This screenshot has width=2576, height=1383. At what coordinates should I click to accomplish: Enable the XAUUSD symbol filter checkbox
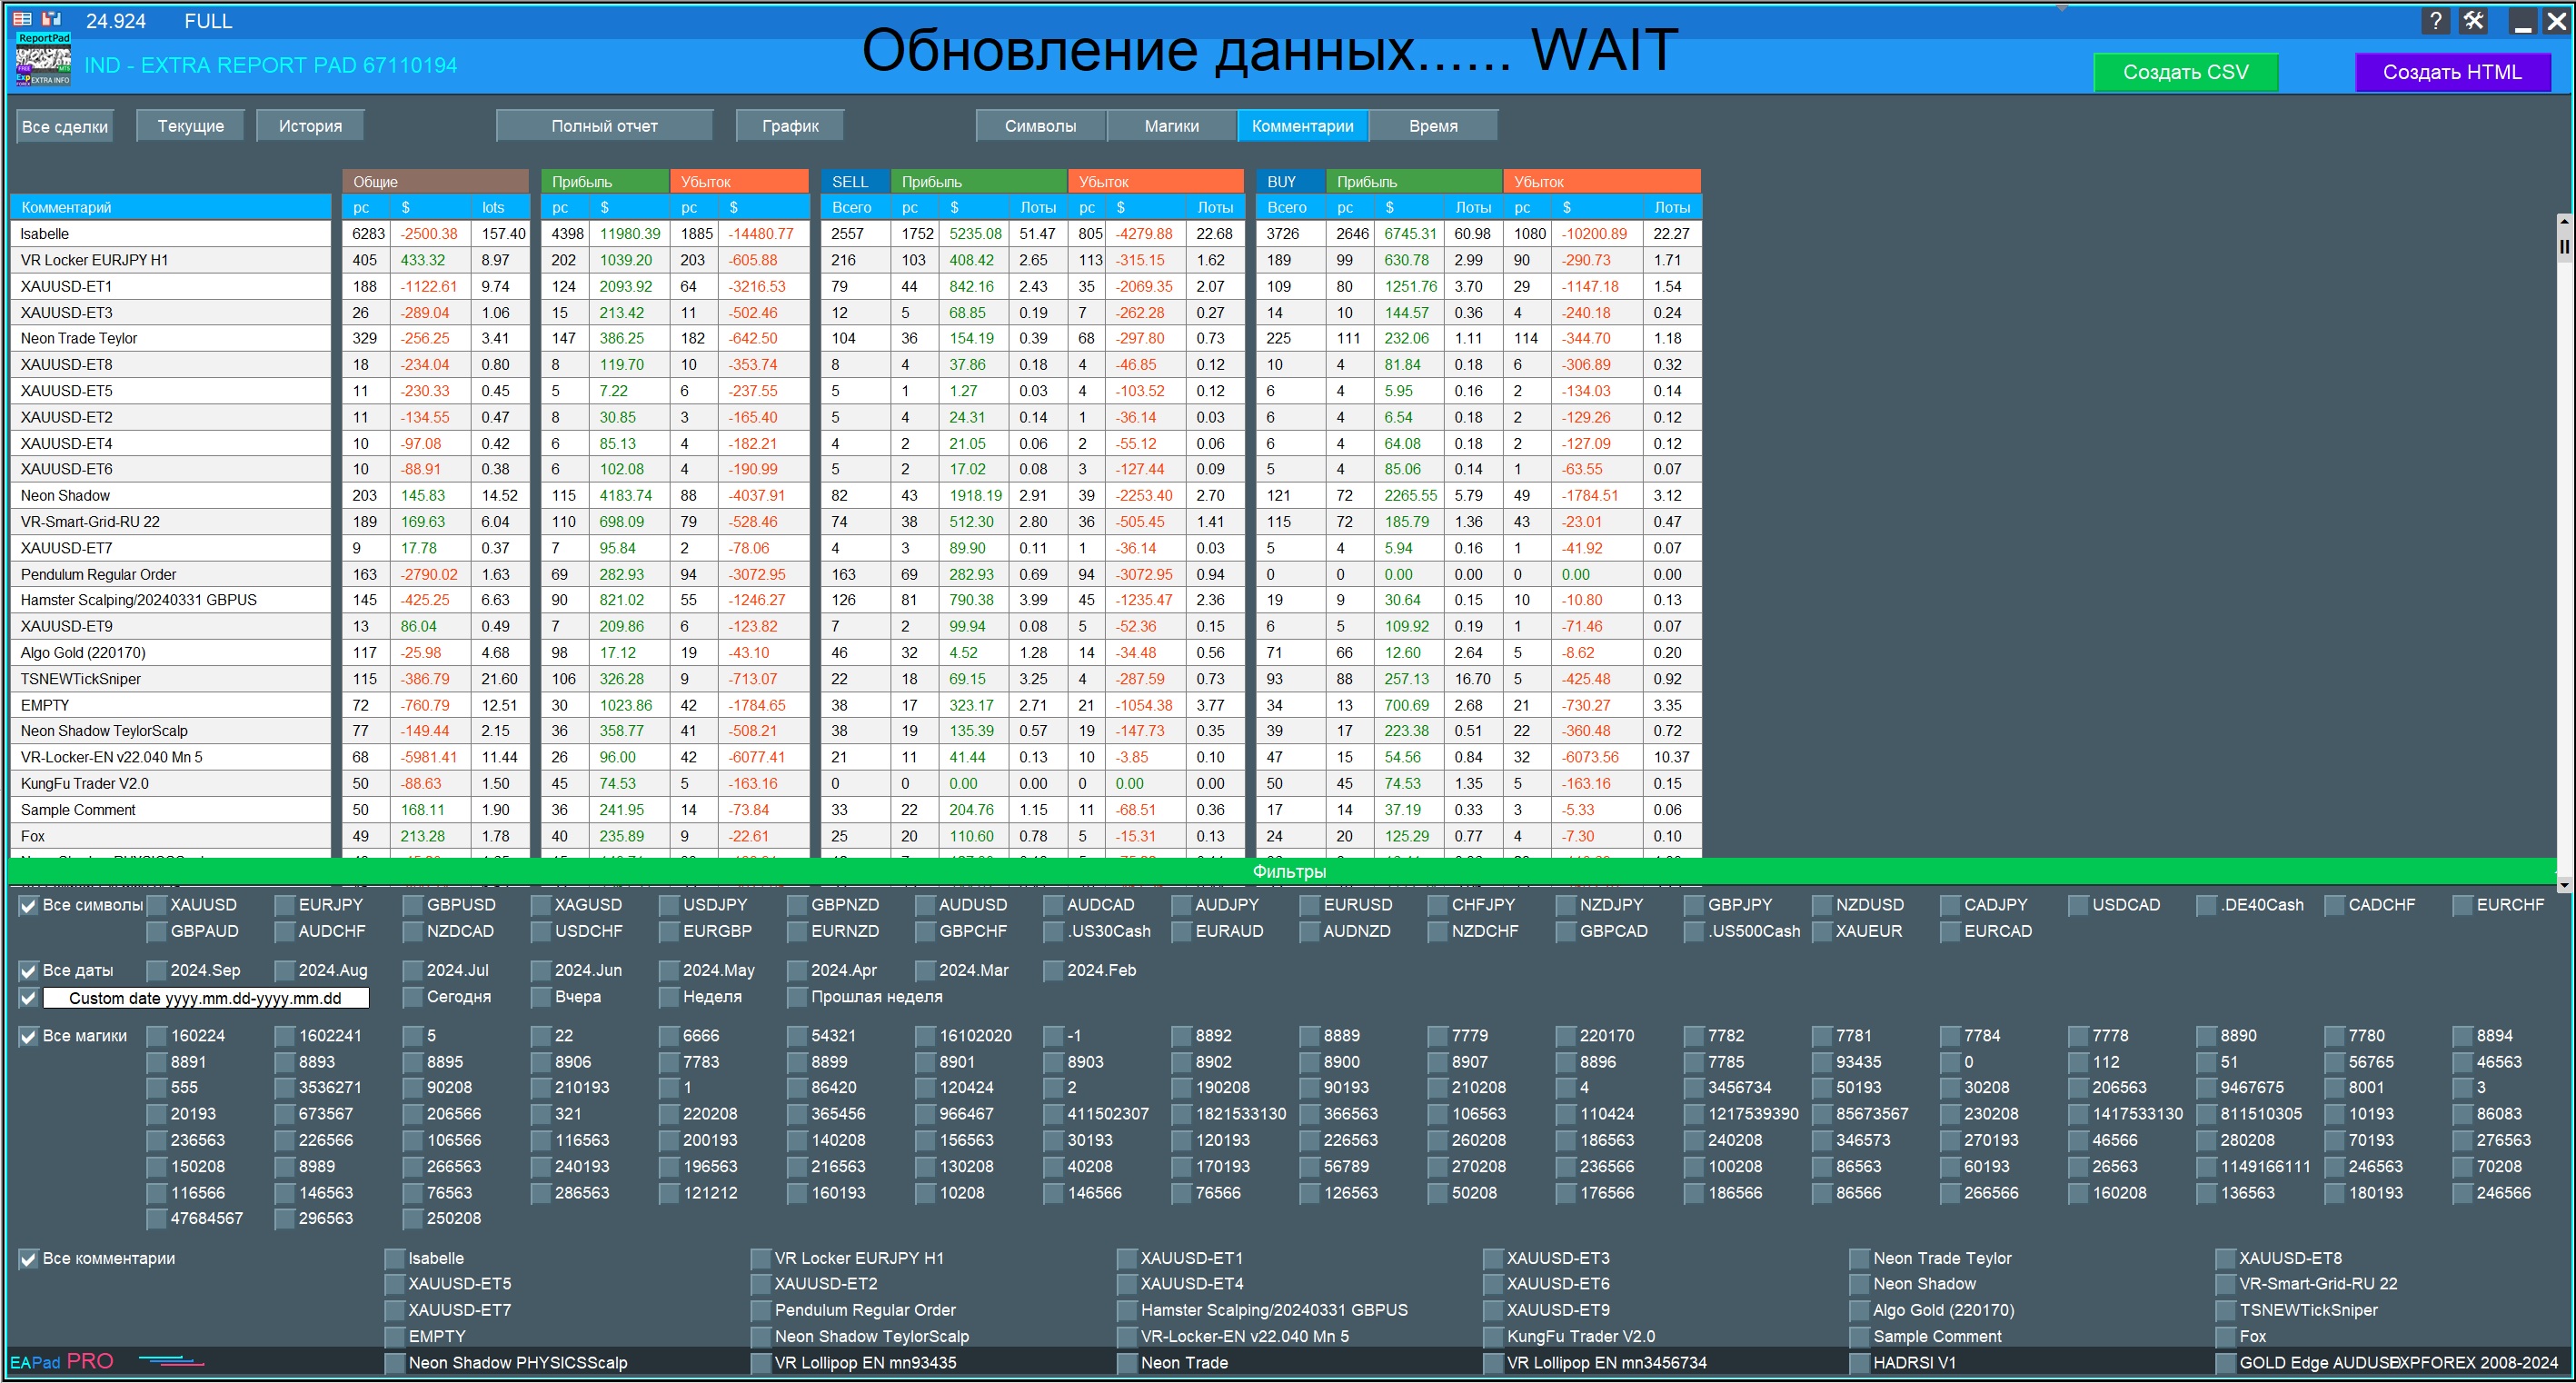click(x=157, y=906)
